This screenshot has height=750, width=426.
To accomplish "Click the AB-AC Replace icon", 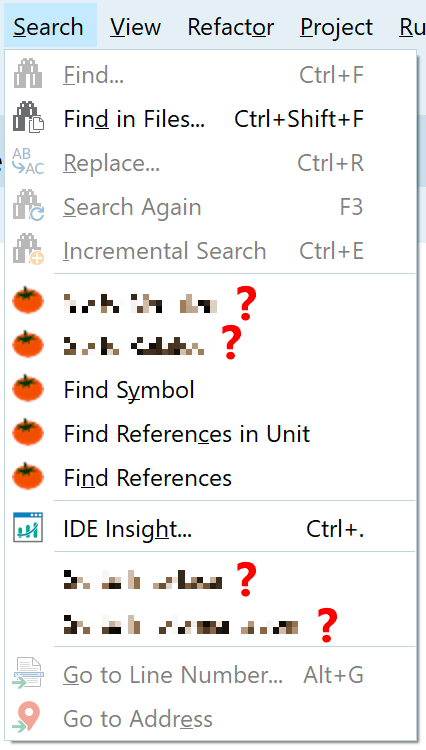I will (28, 162).
